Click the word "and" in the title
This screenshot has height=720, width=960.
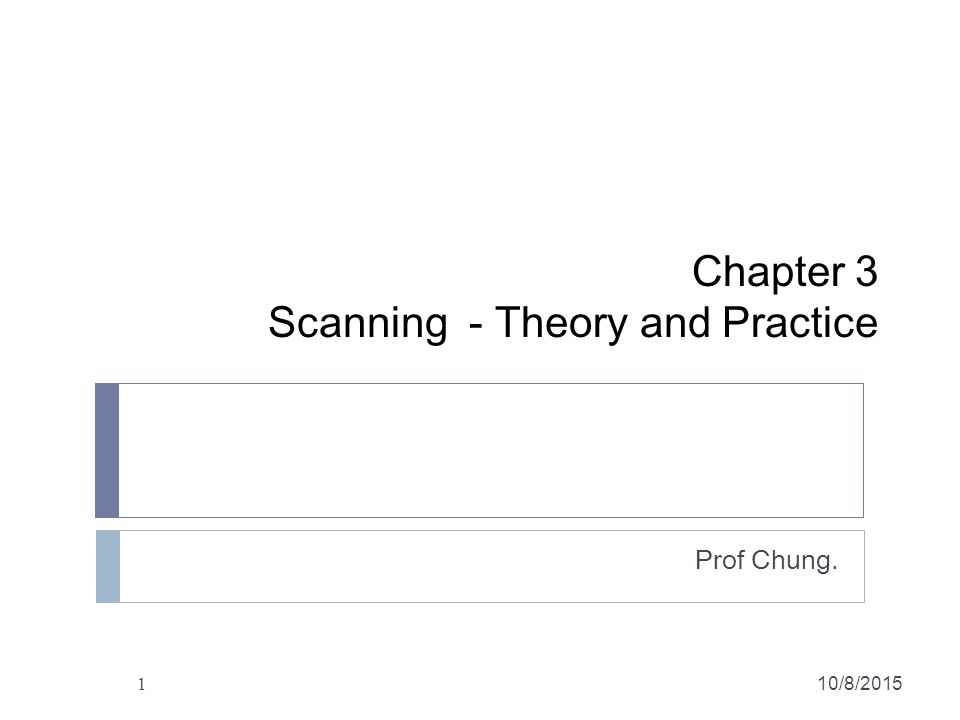[x=675, y=322]
